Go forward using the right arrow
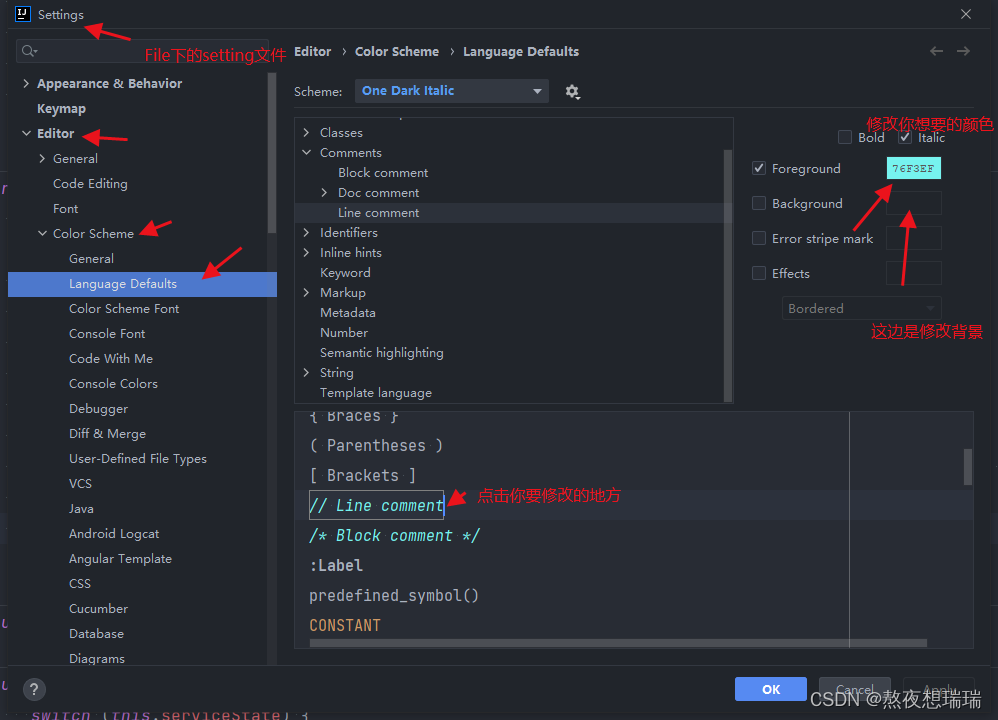998x720 pixels. pyautogui.click(x=964, y=51)
